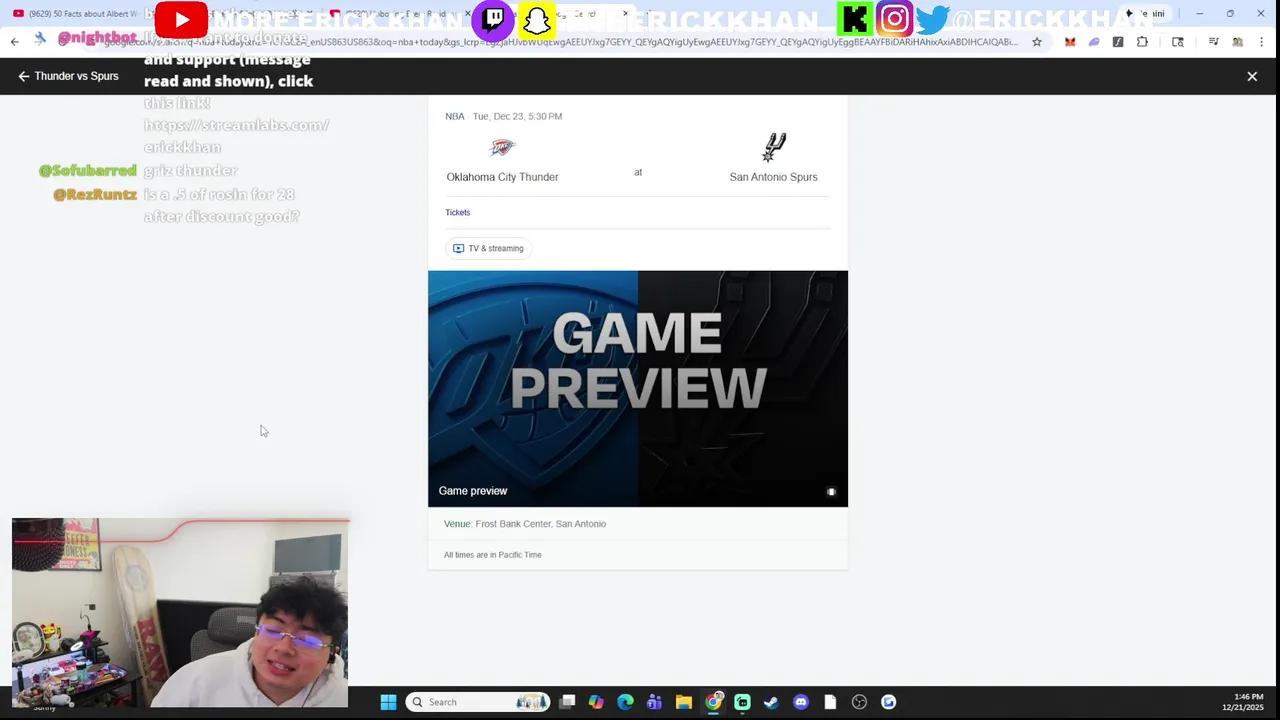Viewport: 1280px width, 720px height.
Task: Open the media controls icon in Chrome
Action: coord(1213,42)
